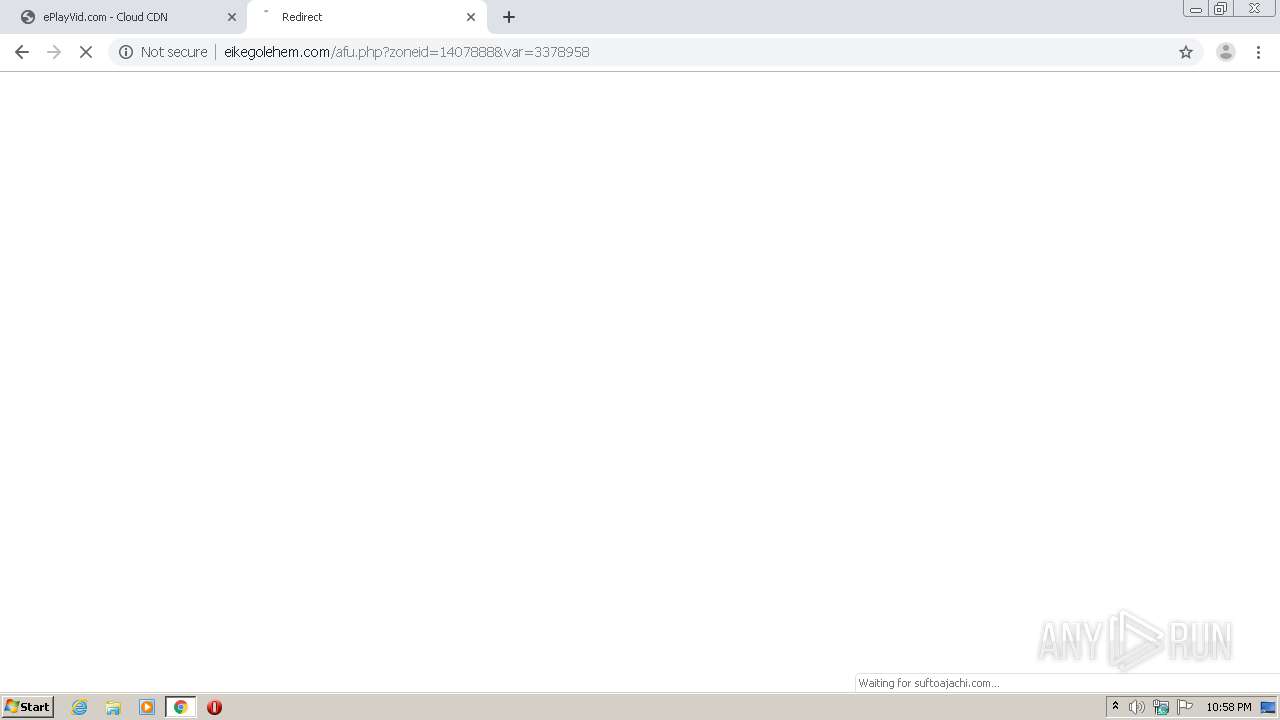The image size is (1280, 720).
Task: Open the network tray icon
Action: tap(1161, 707)
